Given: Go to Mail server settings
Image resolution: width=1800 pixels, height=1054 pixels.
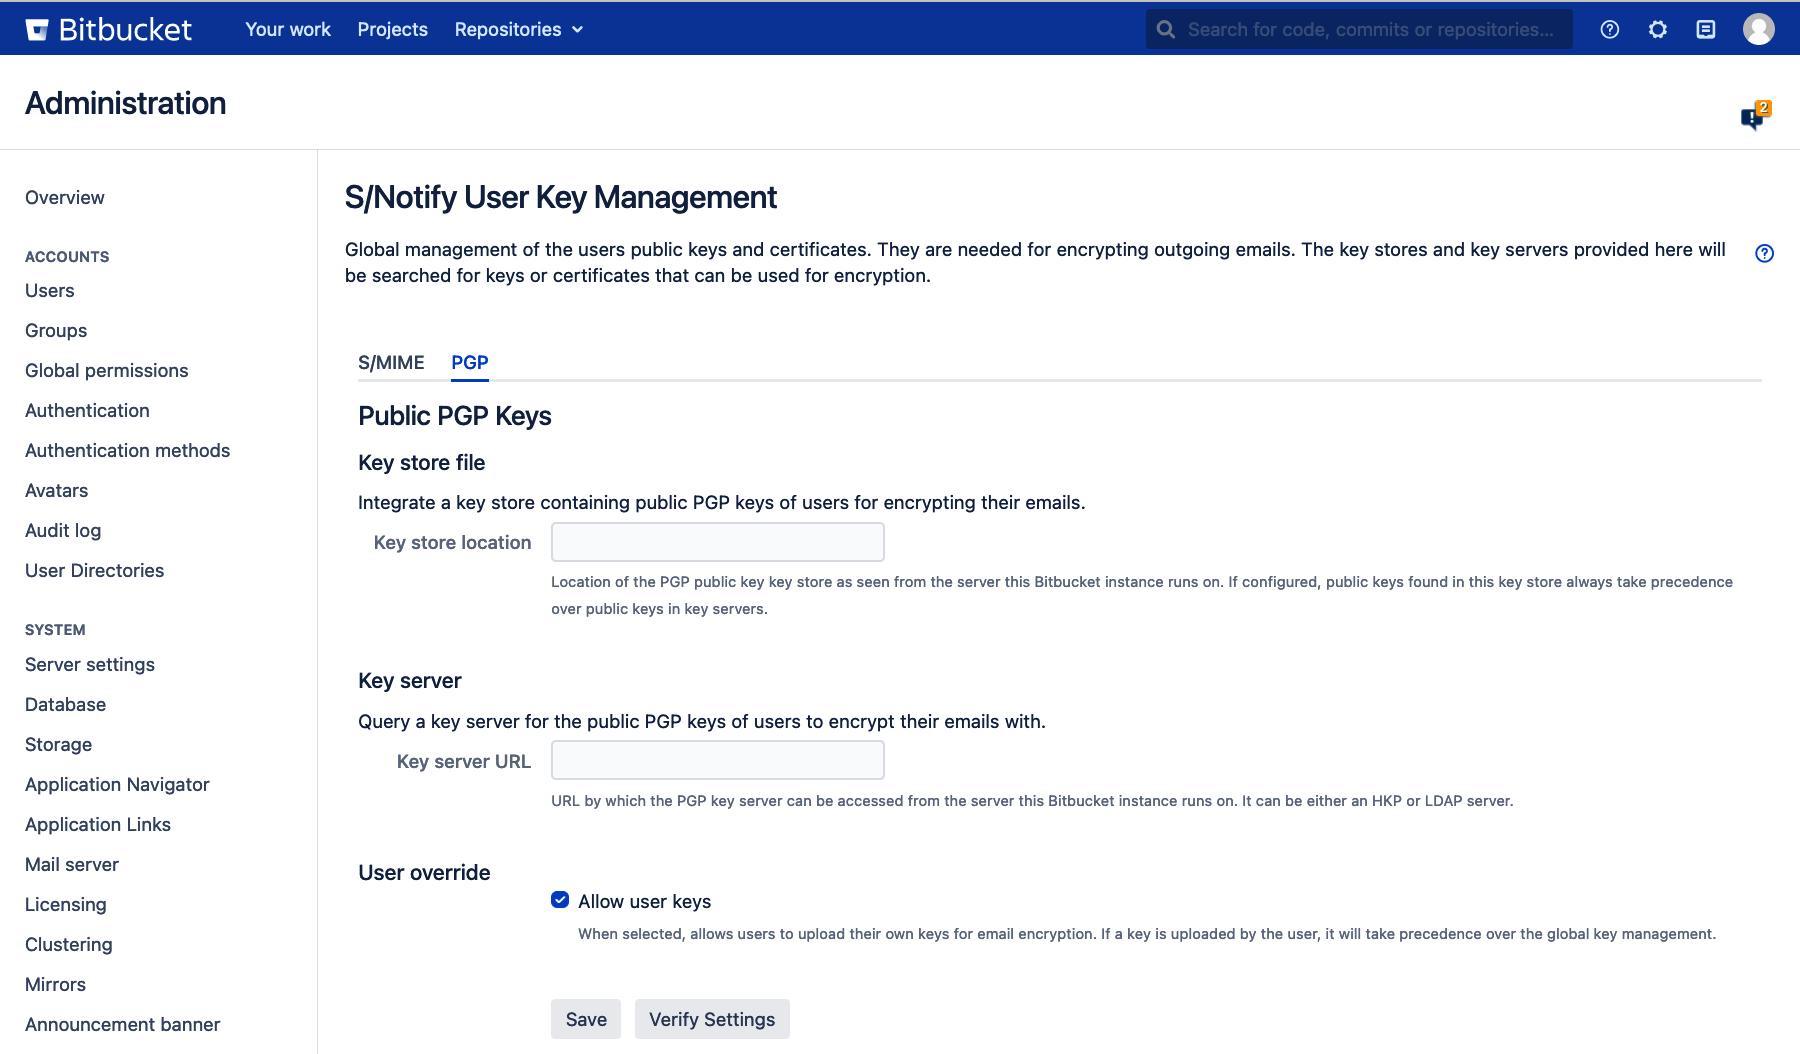Looking at the screenshot, I should [72, 864].
